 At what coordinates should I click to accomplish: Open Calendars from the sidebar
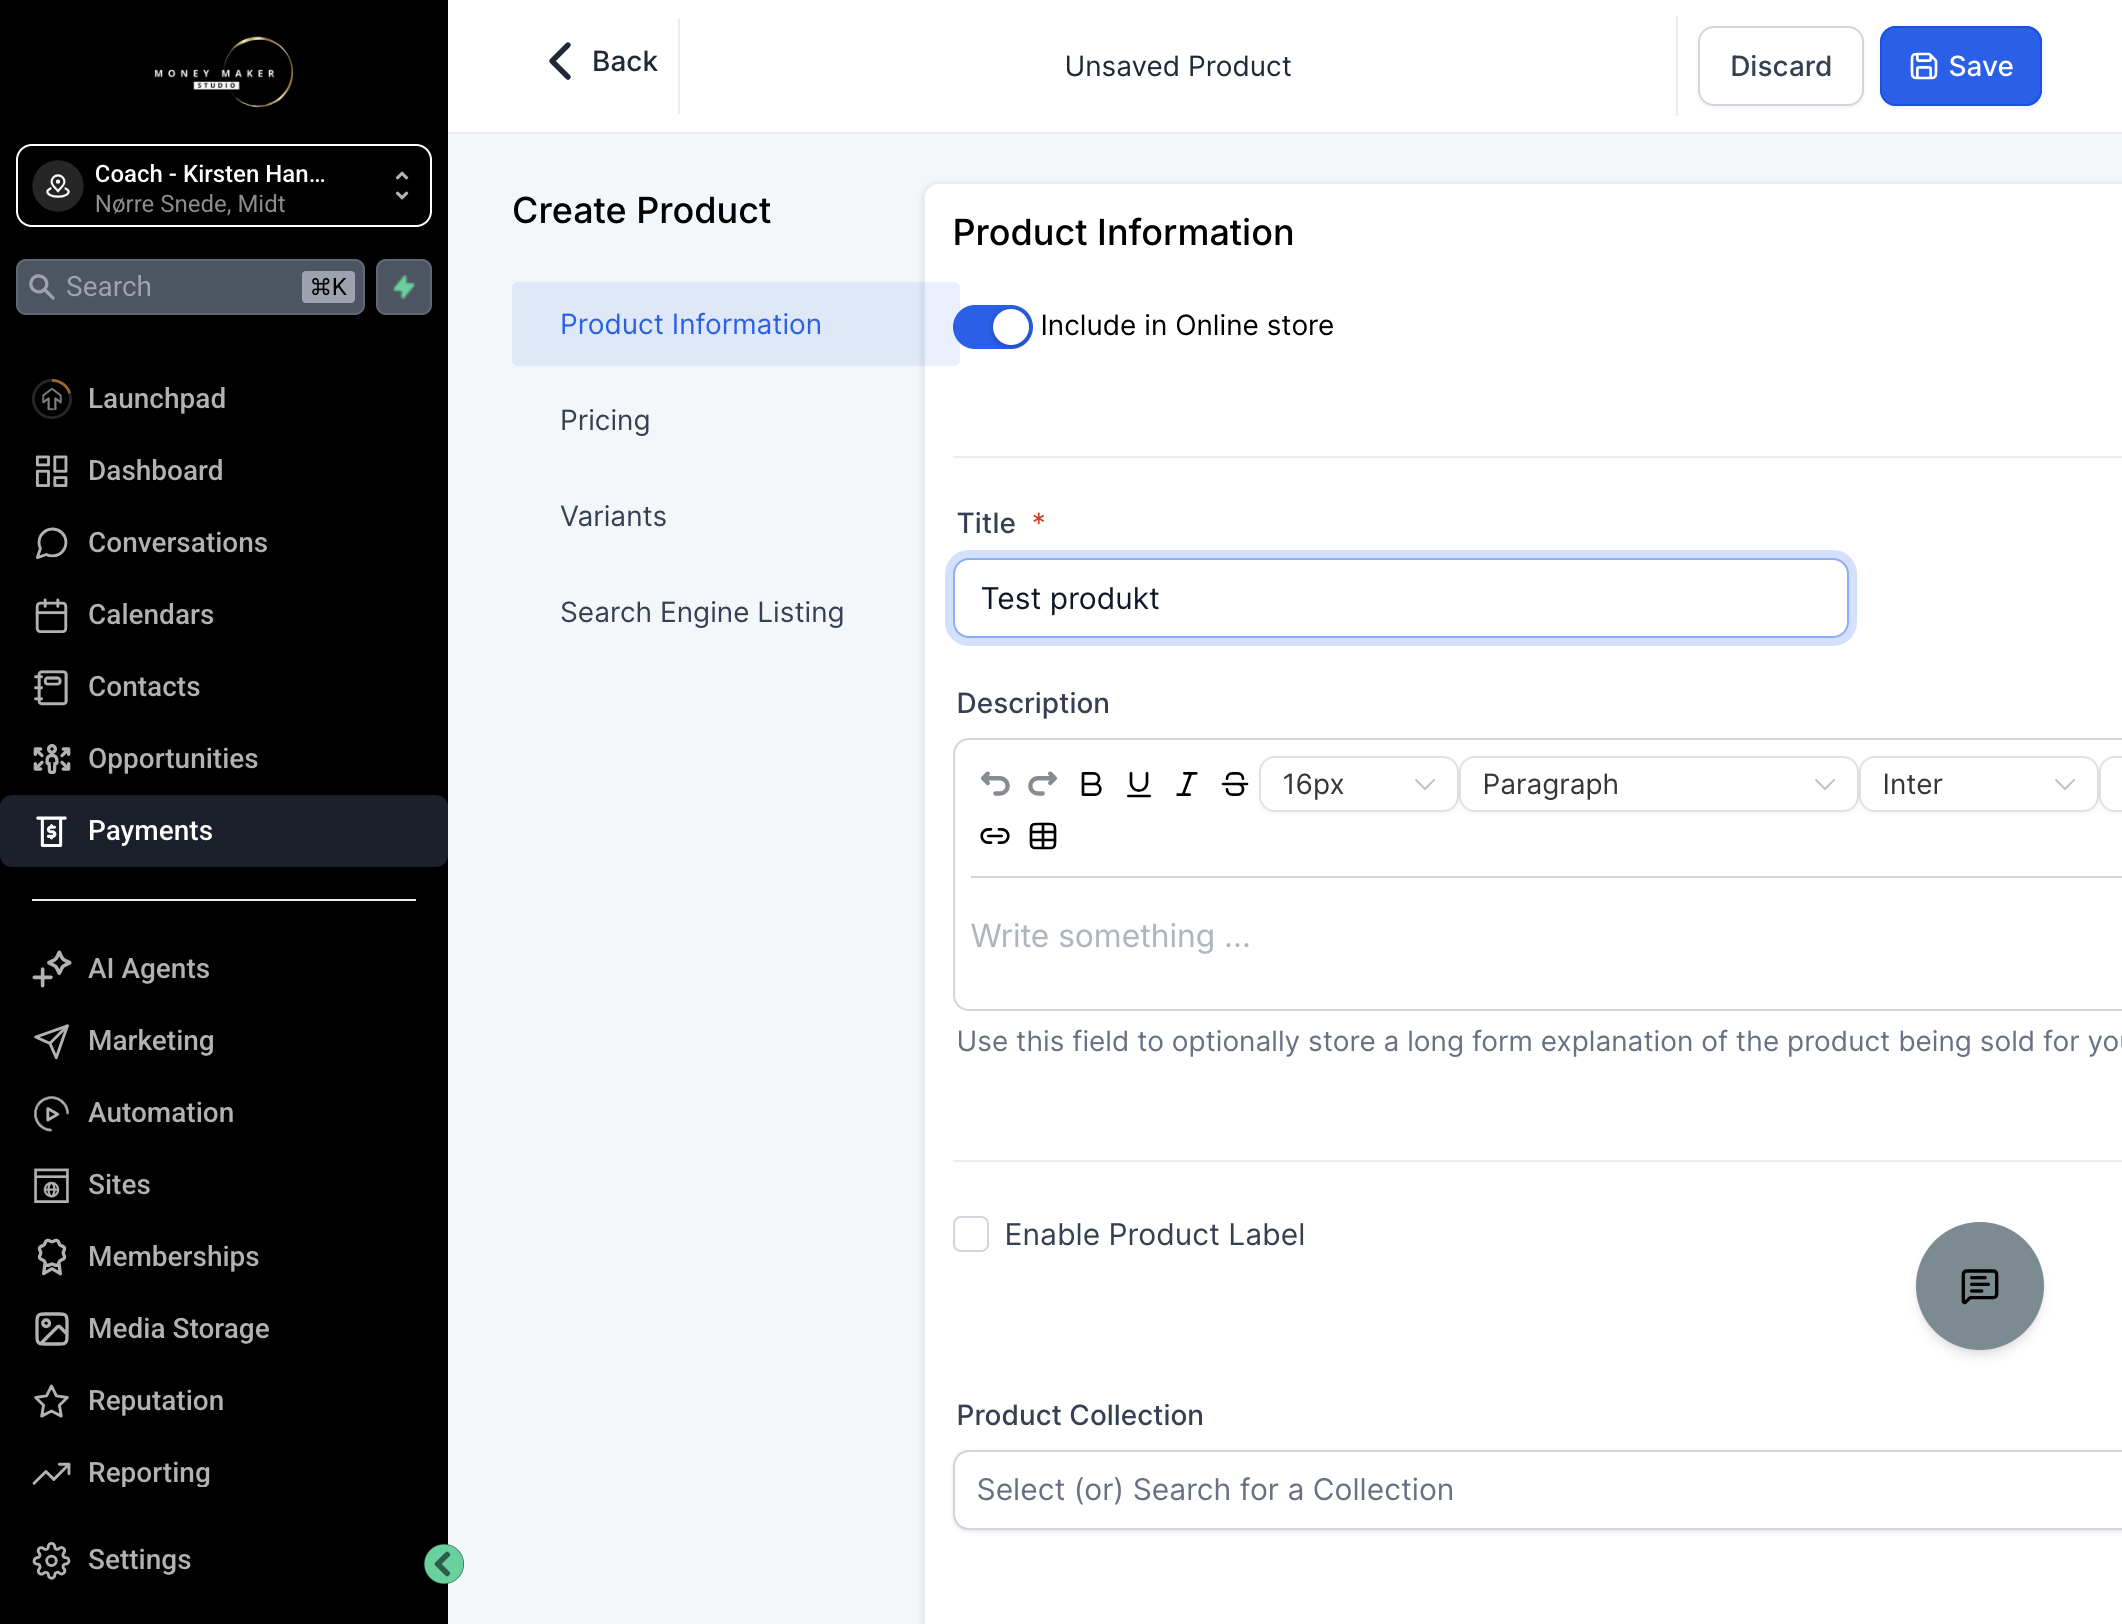pos(224,615)
